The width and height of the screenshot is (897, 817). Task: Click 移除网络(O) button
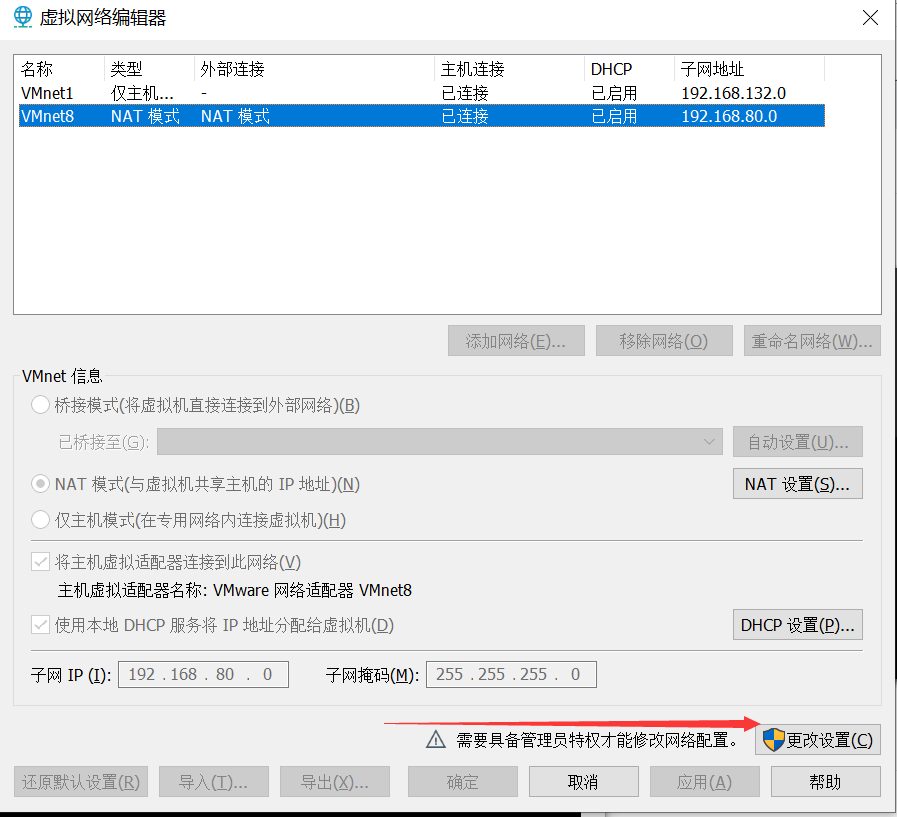(664, 341)
